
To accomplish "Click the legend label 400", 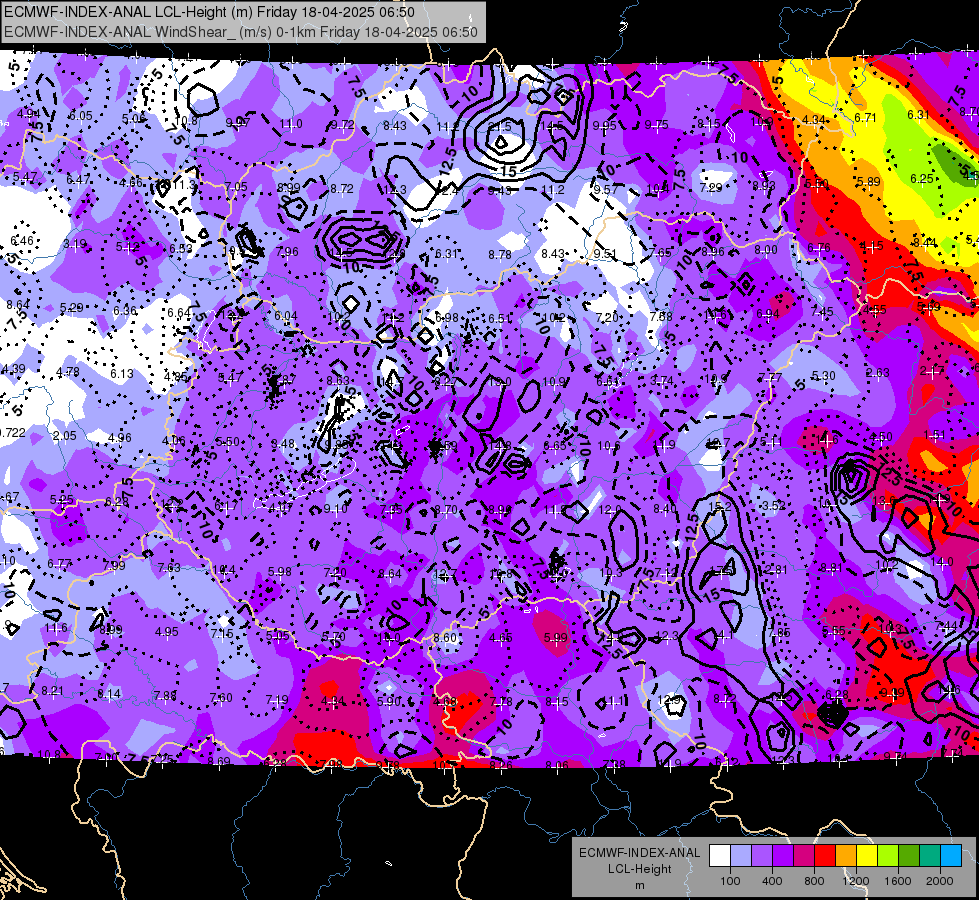I will 772,881.
